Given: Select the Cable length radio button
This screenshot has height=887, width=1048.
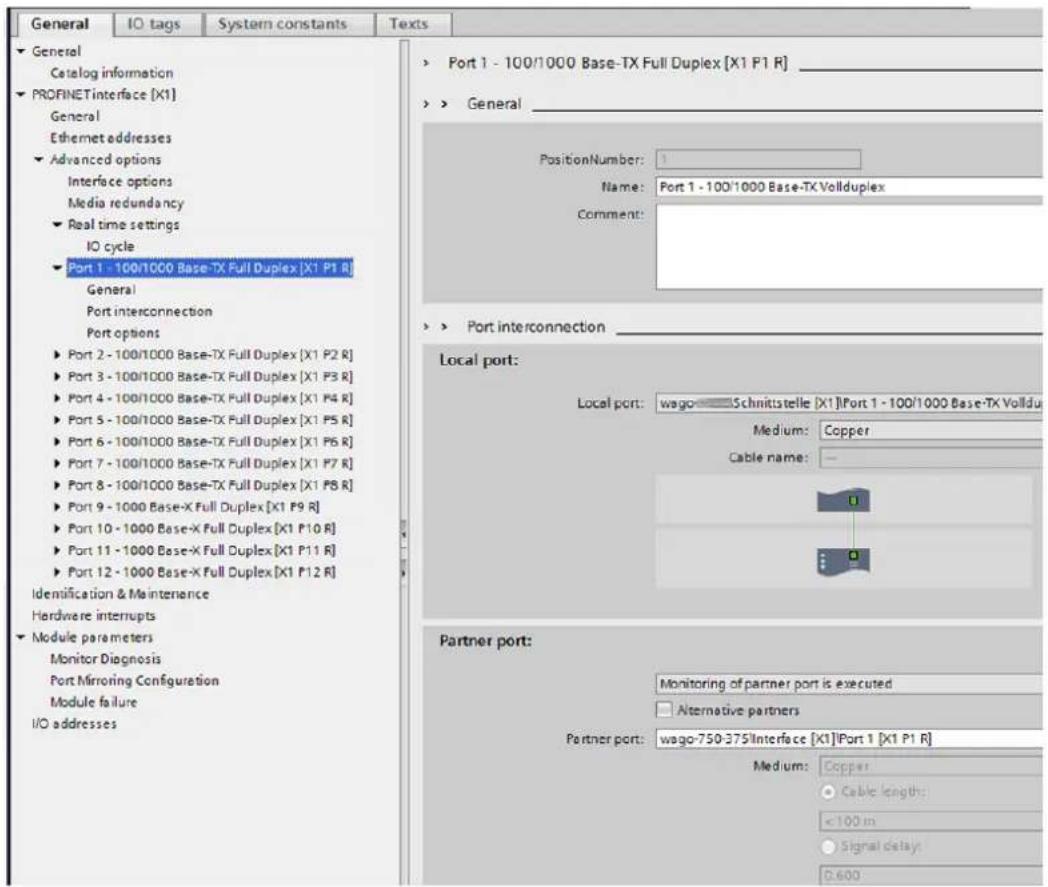Looking at the screenshot, I should pos(828,792).
